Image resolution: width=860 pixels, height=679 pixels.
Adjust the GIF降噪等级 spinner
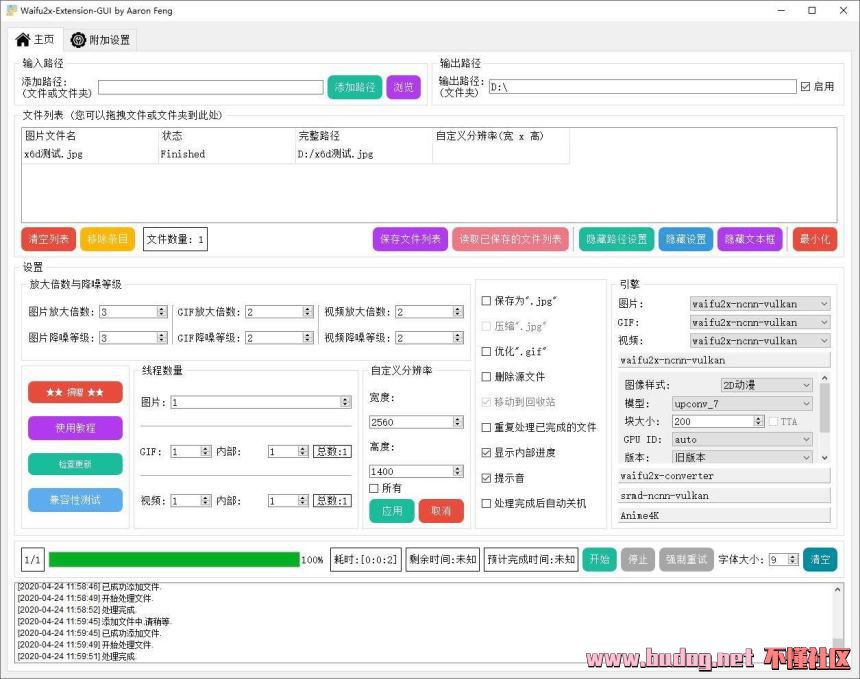(279, 338)
